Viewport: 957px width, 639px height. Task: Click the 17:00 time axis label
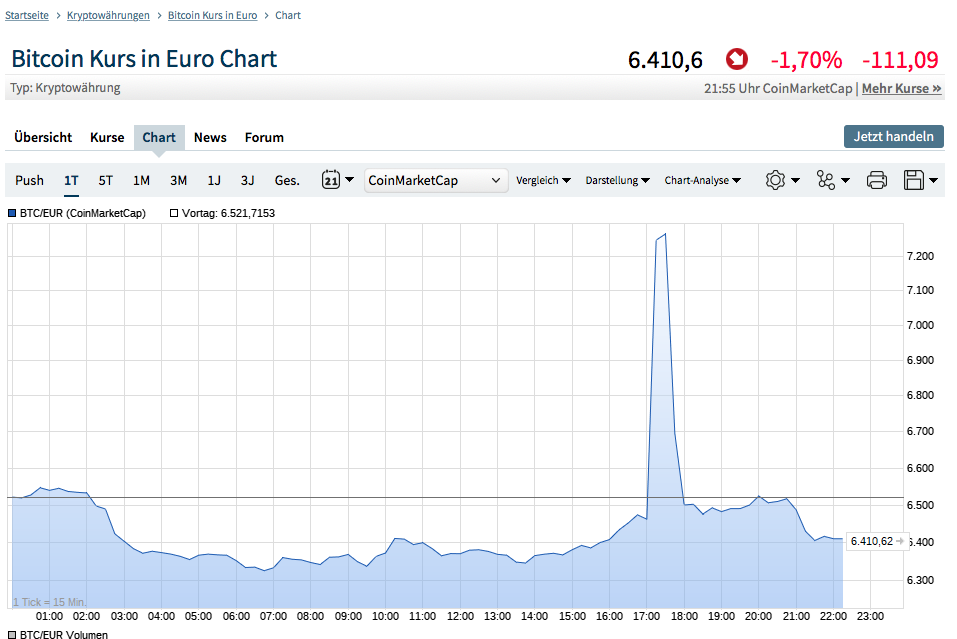click(646, 616)
